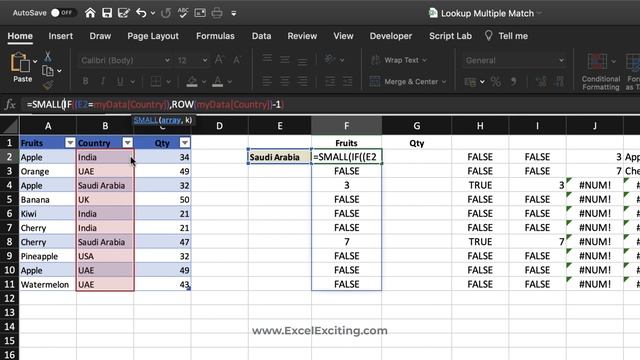Open the Draw tab

100,36
